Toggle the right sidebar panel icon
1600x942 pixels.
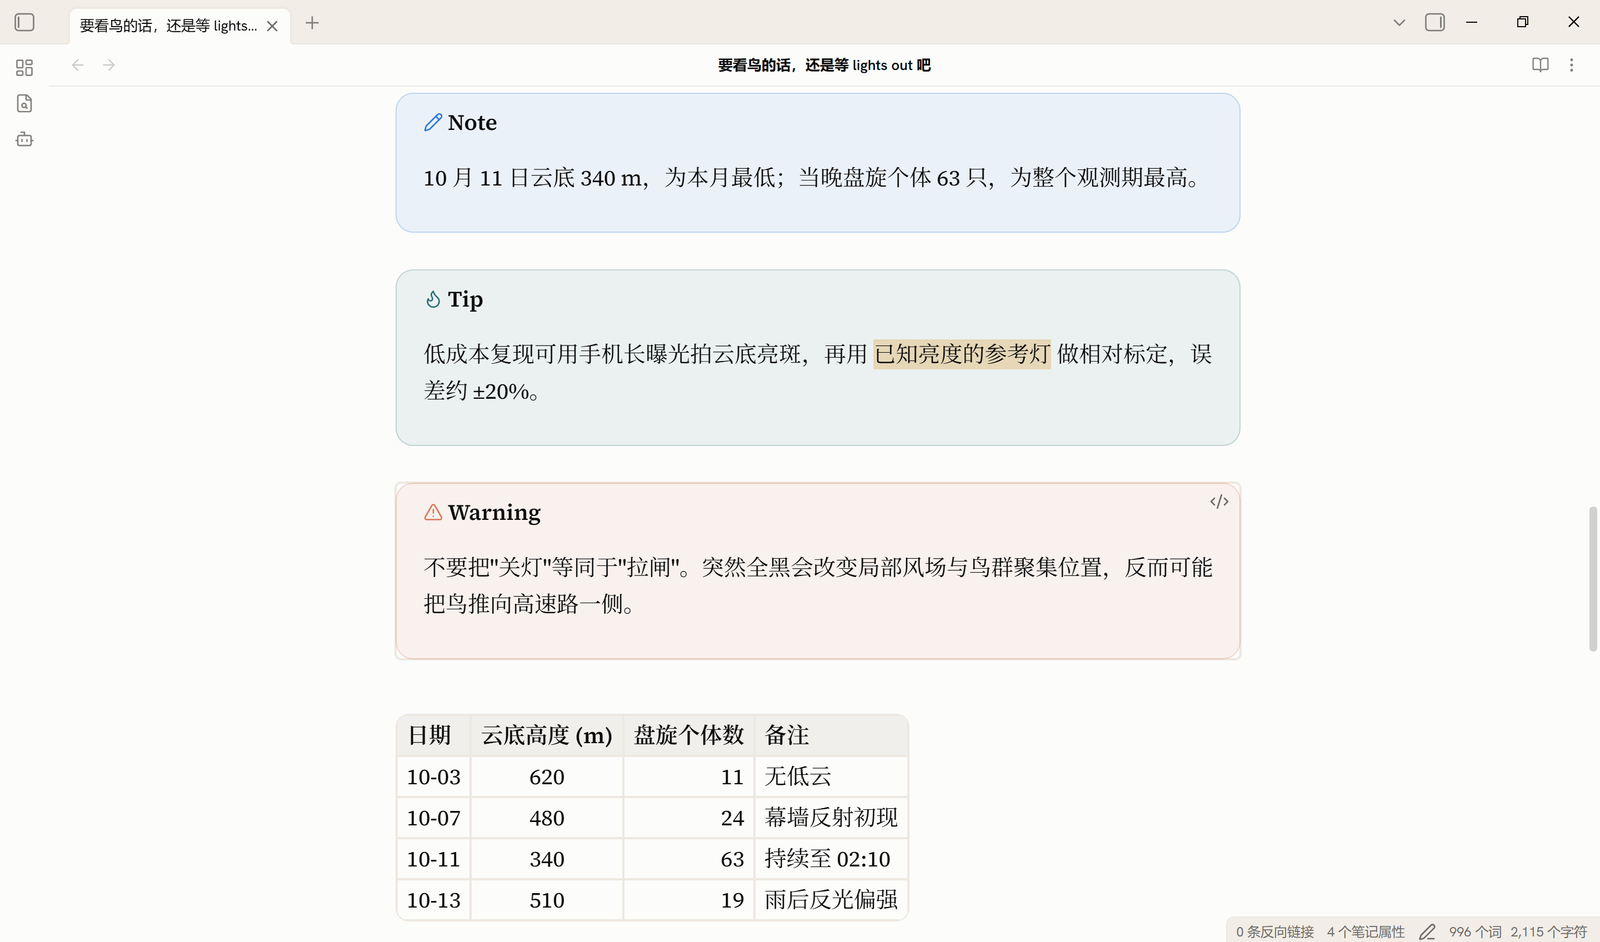pos(1435,22)
